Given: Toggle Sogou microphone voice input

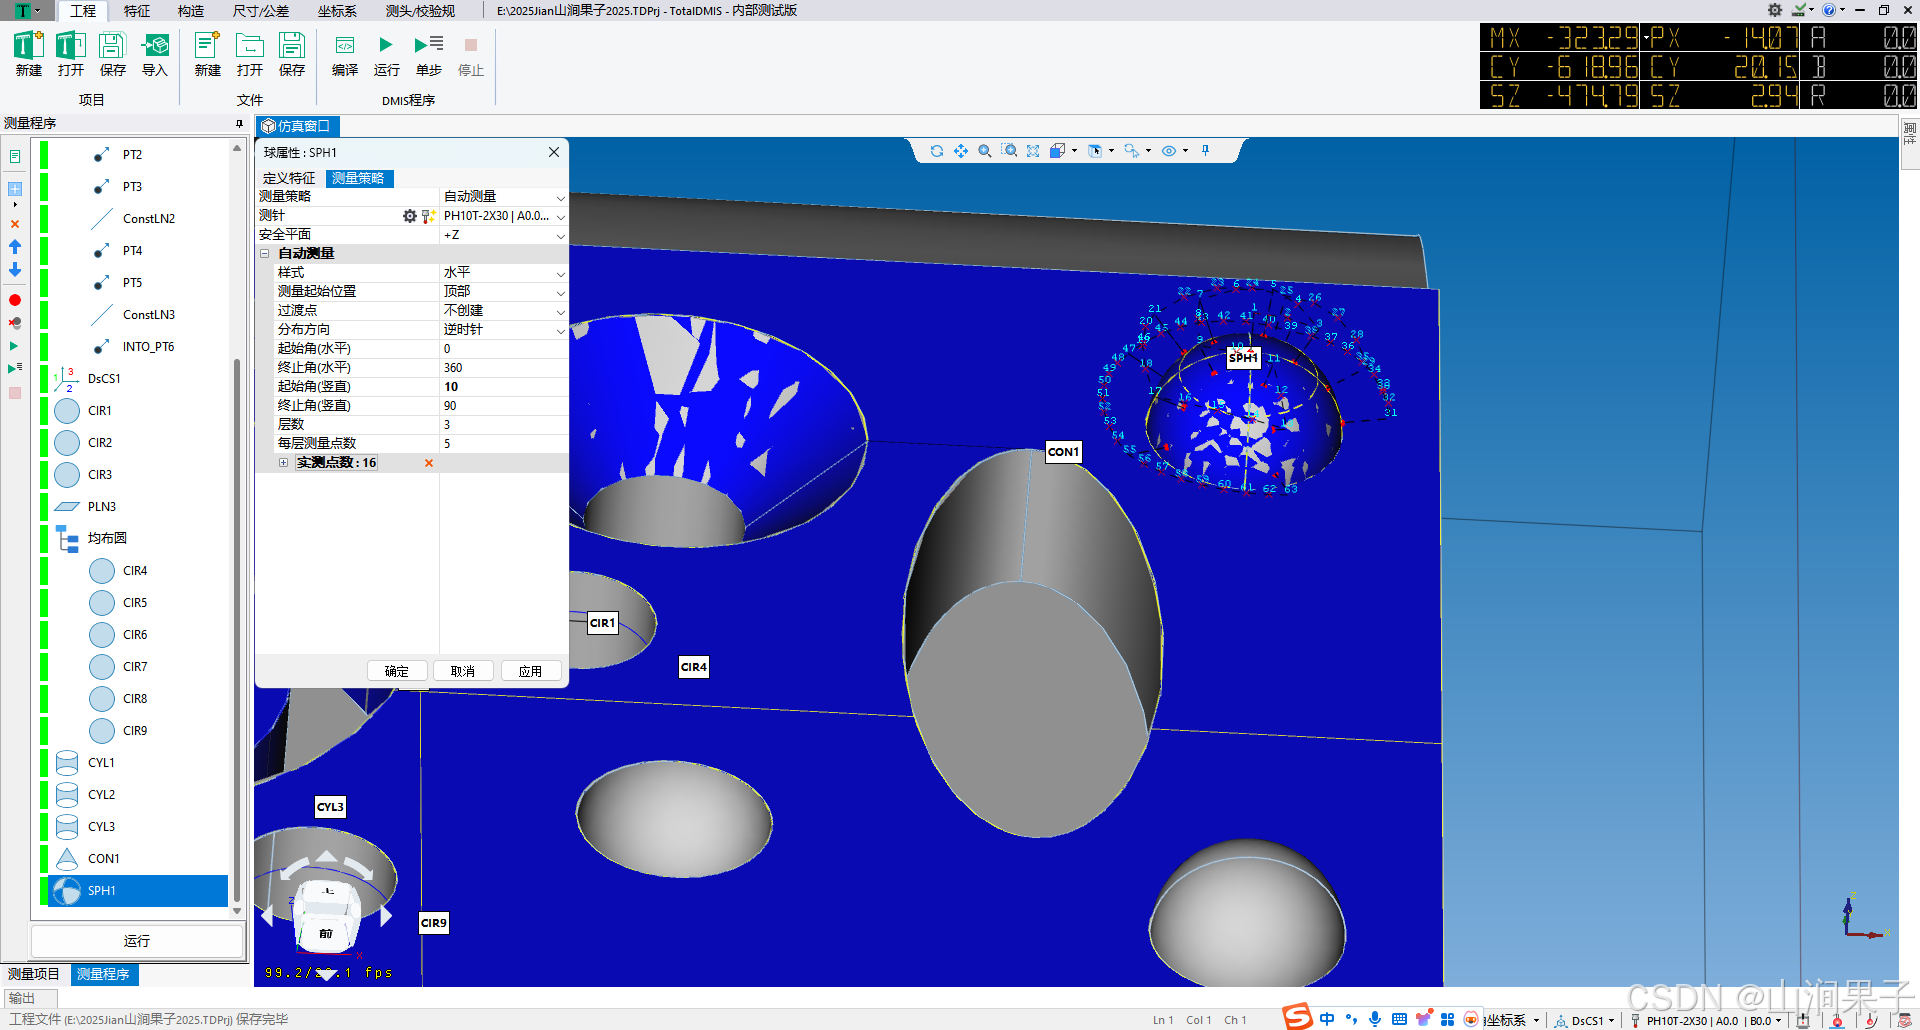Looking at the screenshot, I should point(1375,1019).
